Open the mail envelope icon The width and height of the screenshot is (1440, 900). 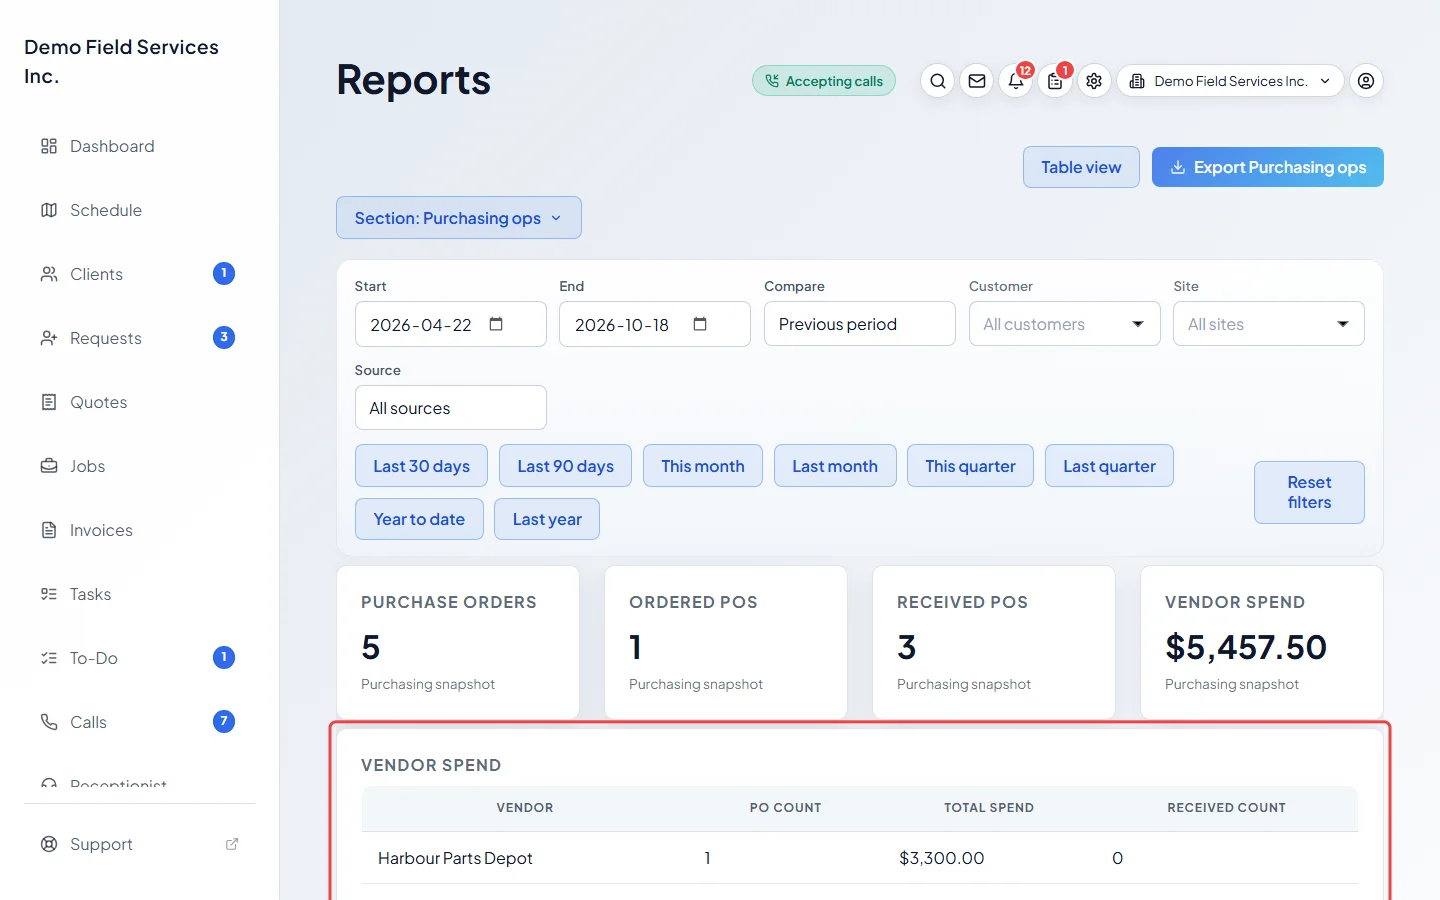(x=977, y=81)
